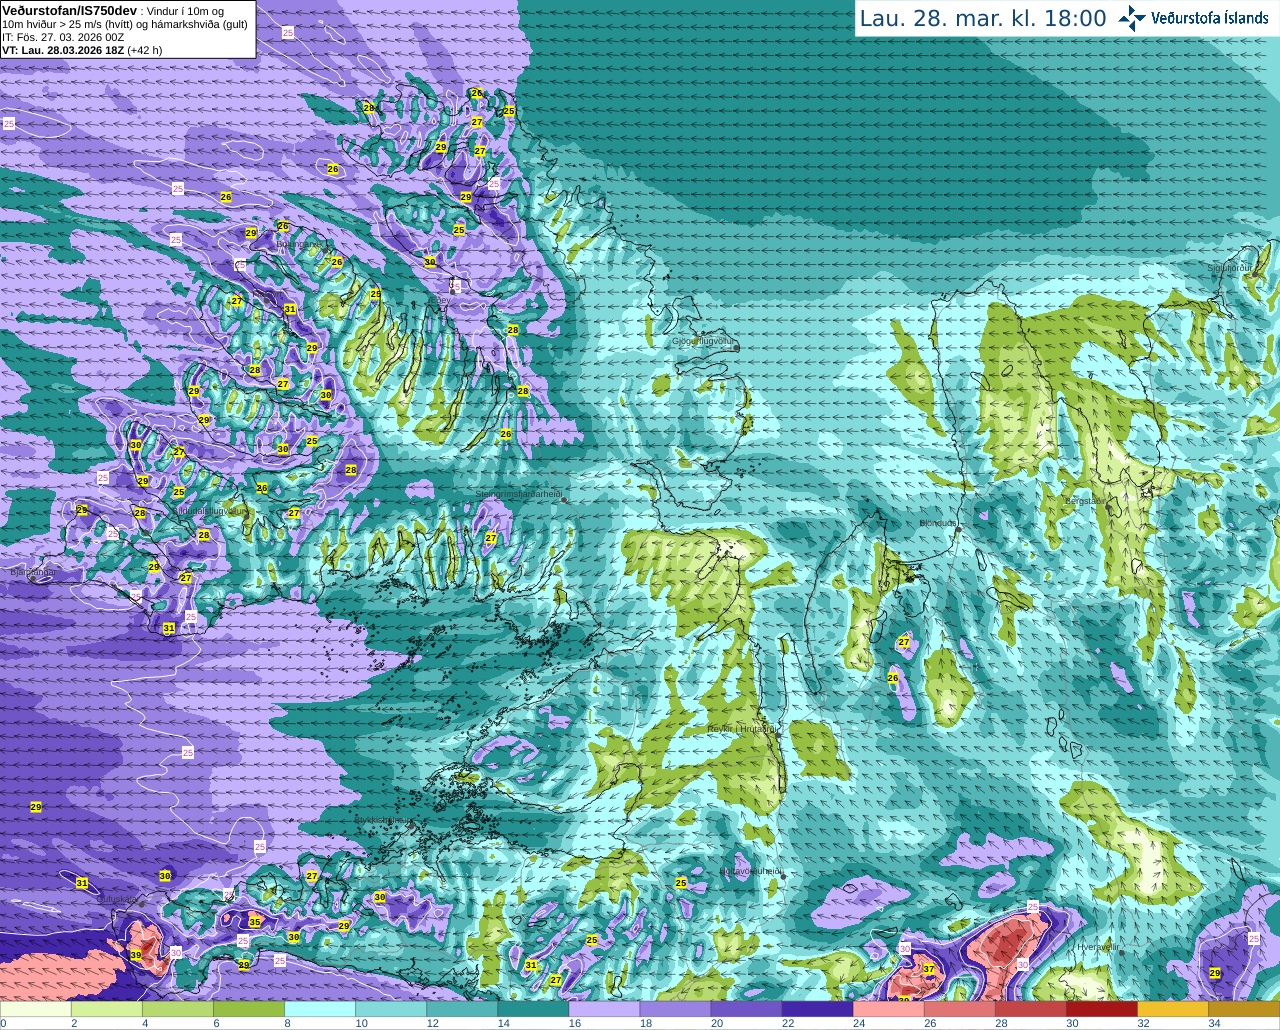Viewport: 1280px width, 1030px height.
Task: Click the pale yellow 0–2 legend swatch
Action: [36, 1008]
